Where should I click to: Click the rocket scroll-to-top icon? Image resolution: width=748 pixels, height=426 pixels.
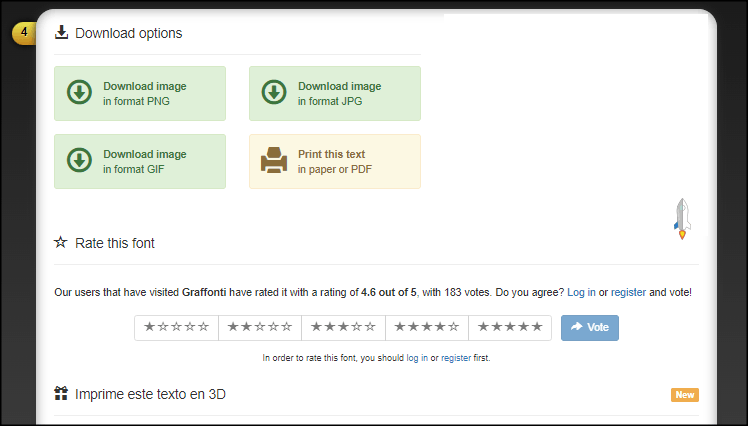tap(682, 218)
